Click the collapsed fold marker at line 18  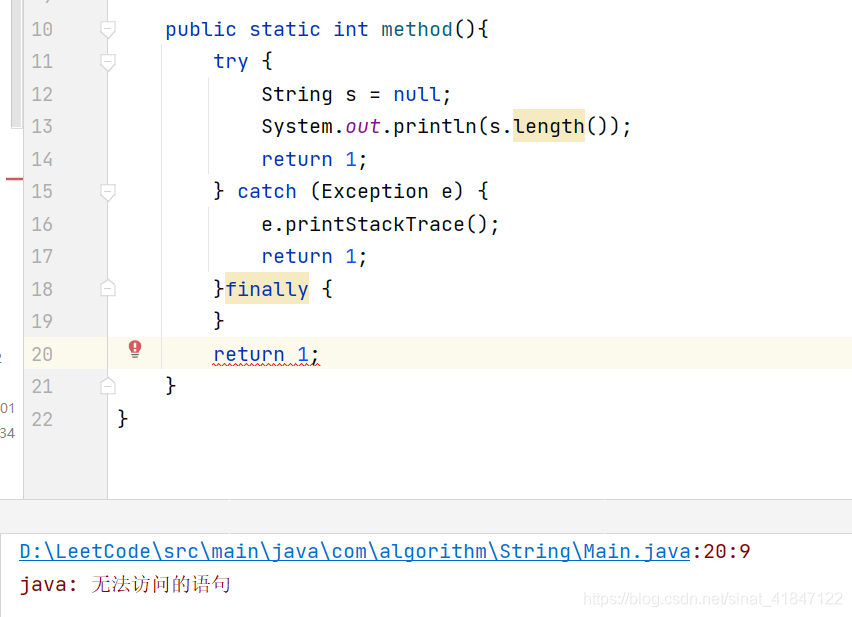pos(107,288)
